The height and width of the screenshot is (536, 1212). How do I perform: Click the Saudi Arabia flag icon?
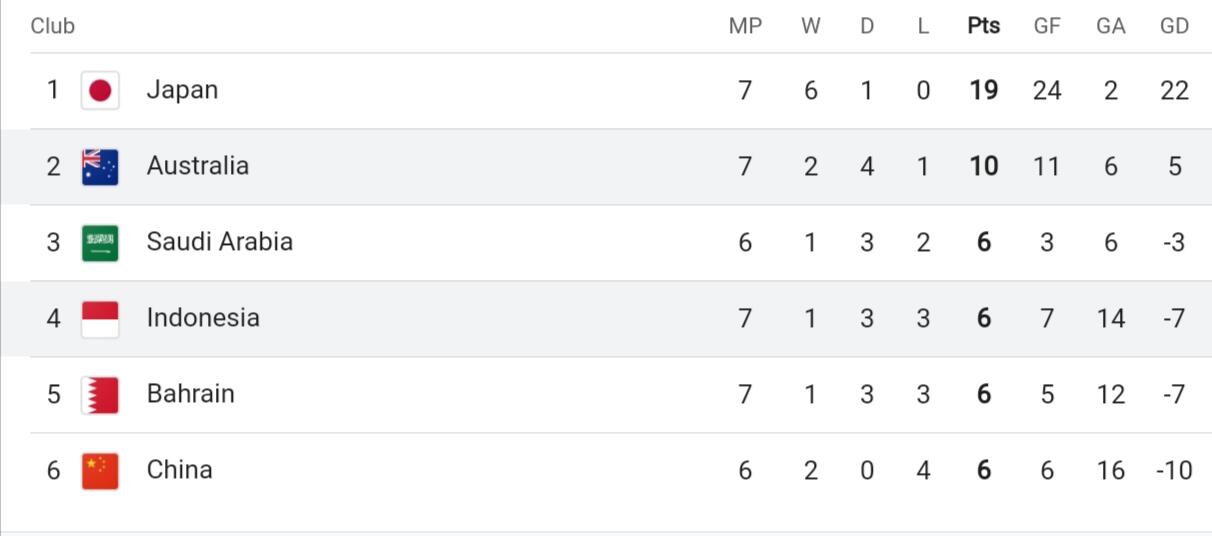click(x=100, y=243)
